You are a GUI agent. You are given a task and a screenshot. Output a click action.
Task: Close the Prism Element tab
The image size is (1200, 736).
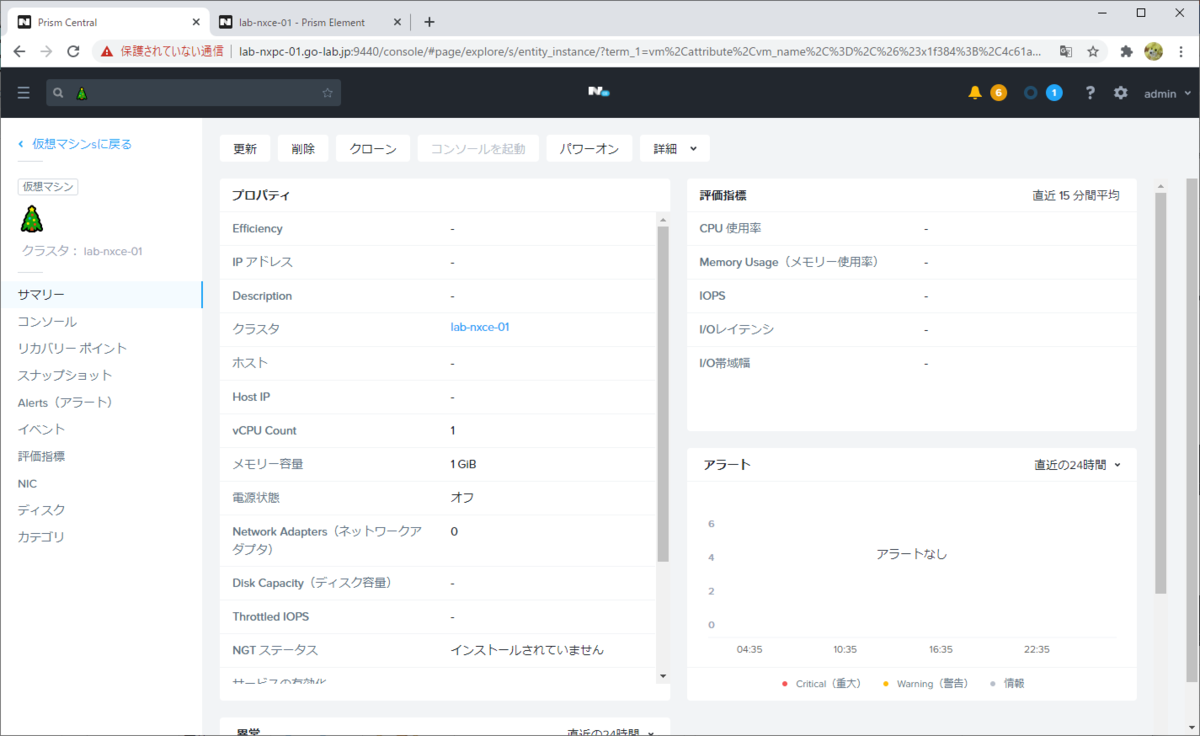click(397, 22)
